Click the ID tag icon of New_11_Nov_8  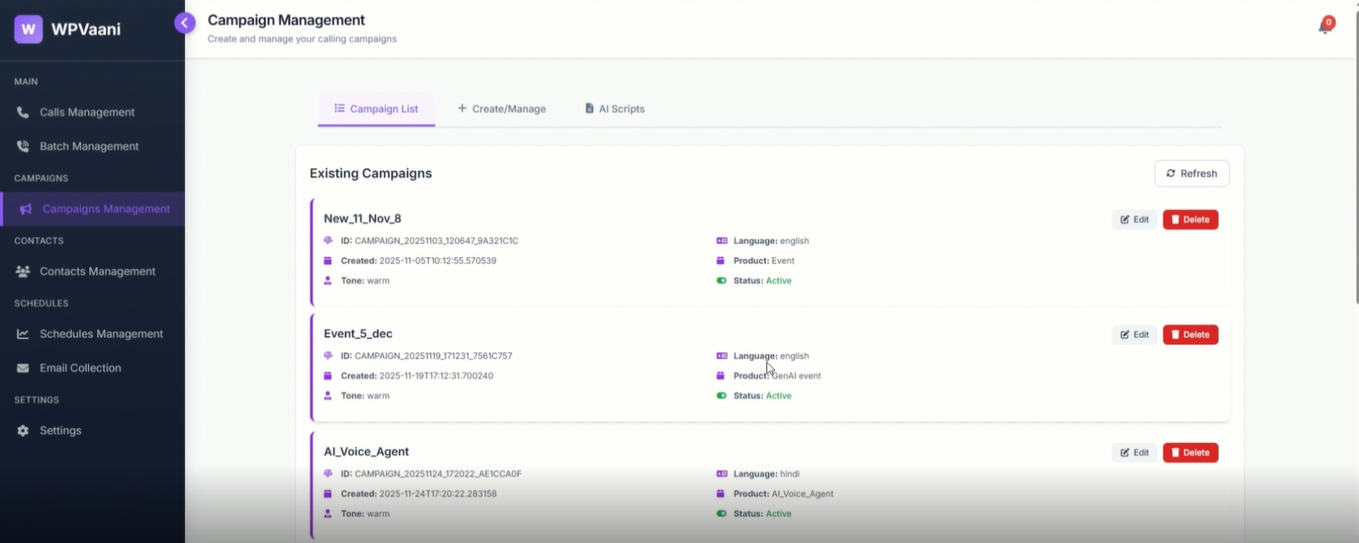tap(328, 241)
